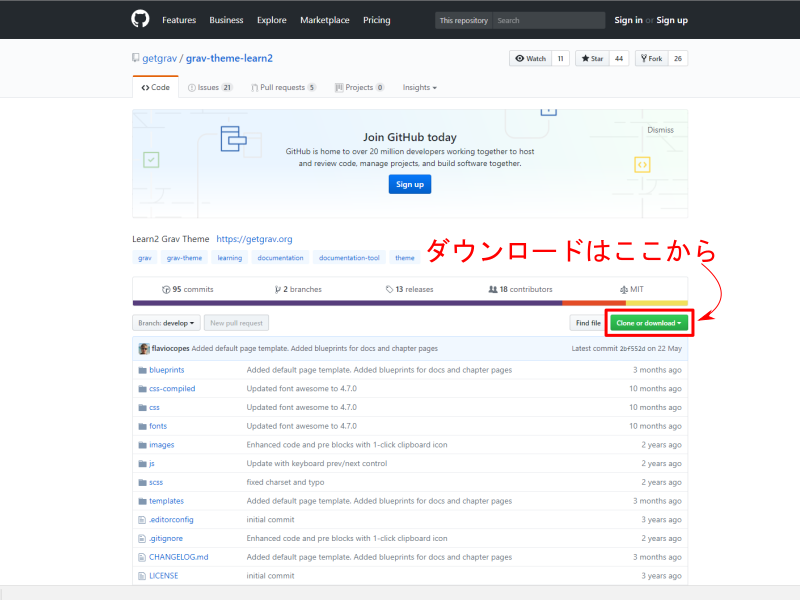Open the Pull requests tab
Image resolution: width=800 pixels, height=600 pixels.
(x=283, y=87)
